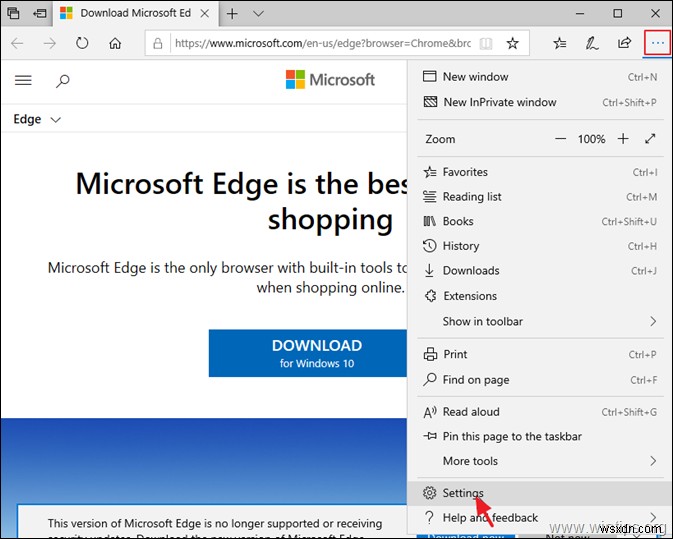Screen dimensions: 673x539
Task: Decrease zoom with minus button
Action: click(x=560, y=139)
